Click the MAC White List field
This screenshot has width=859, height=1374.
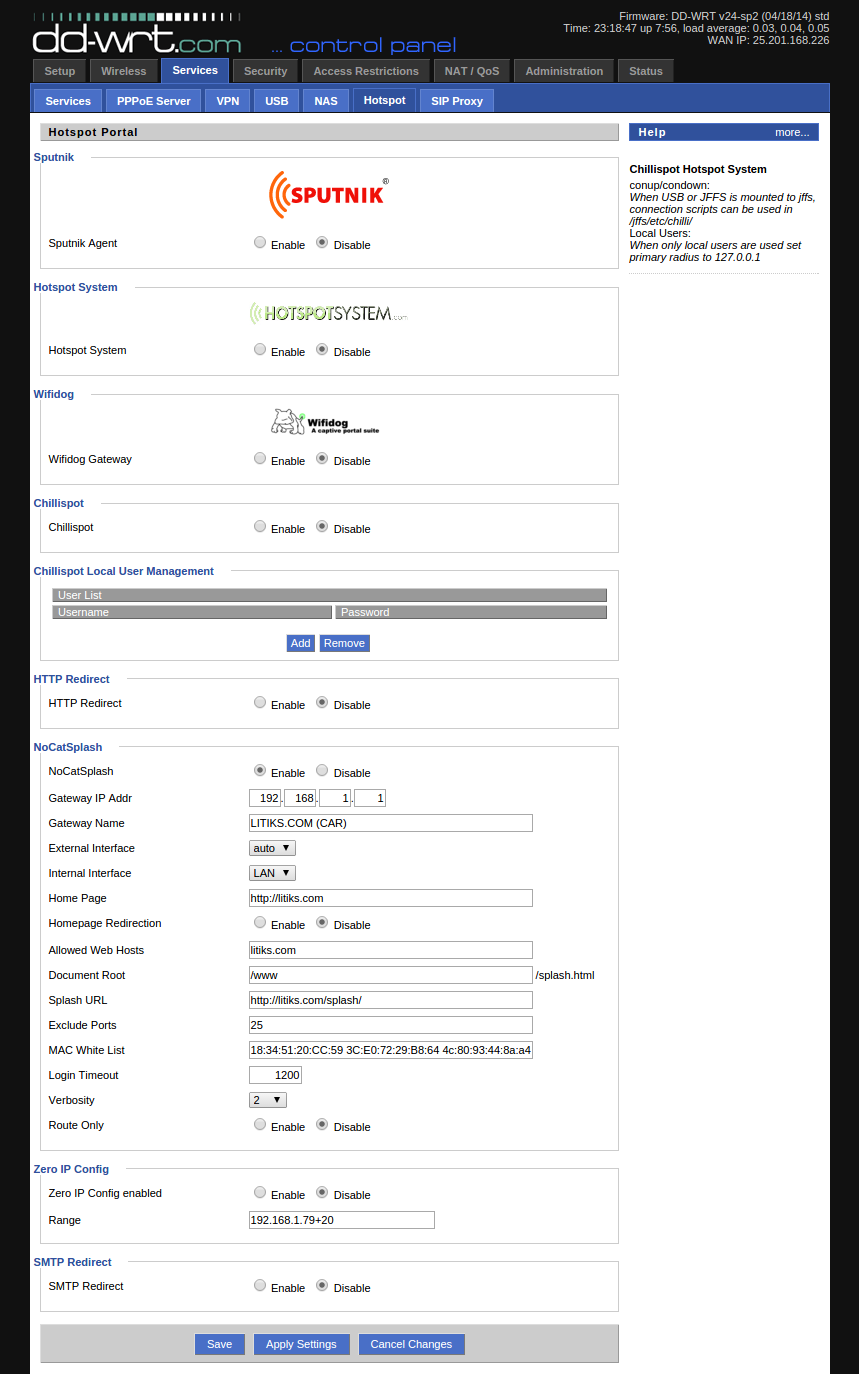click(391, 1050)
